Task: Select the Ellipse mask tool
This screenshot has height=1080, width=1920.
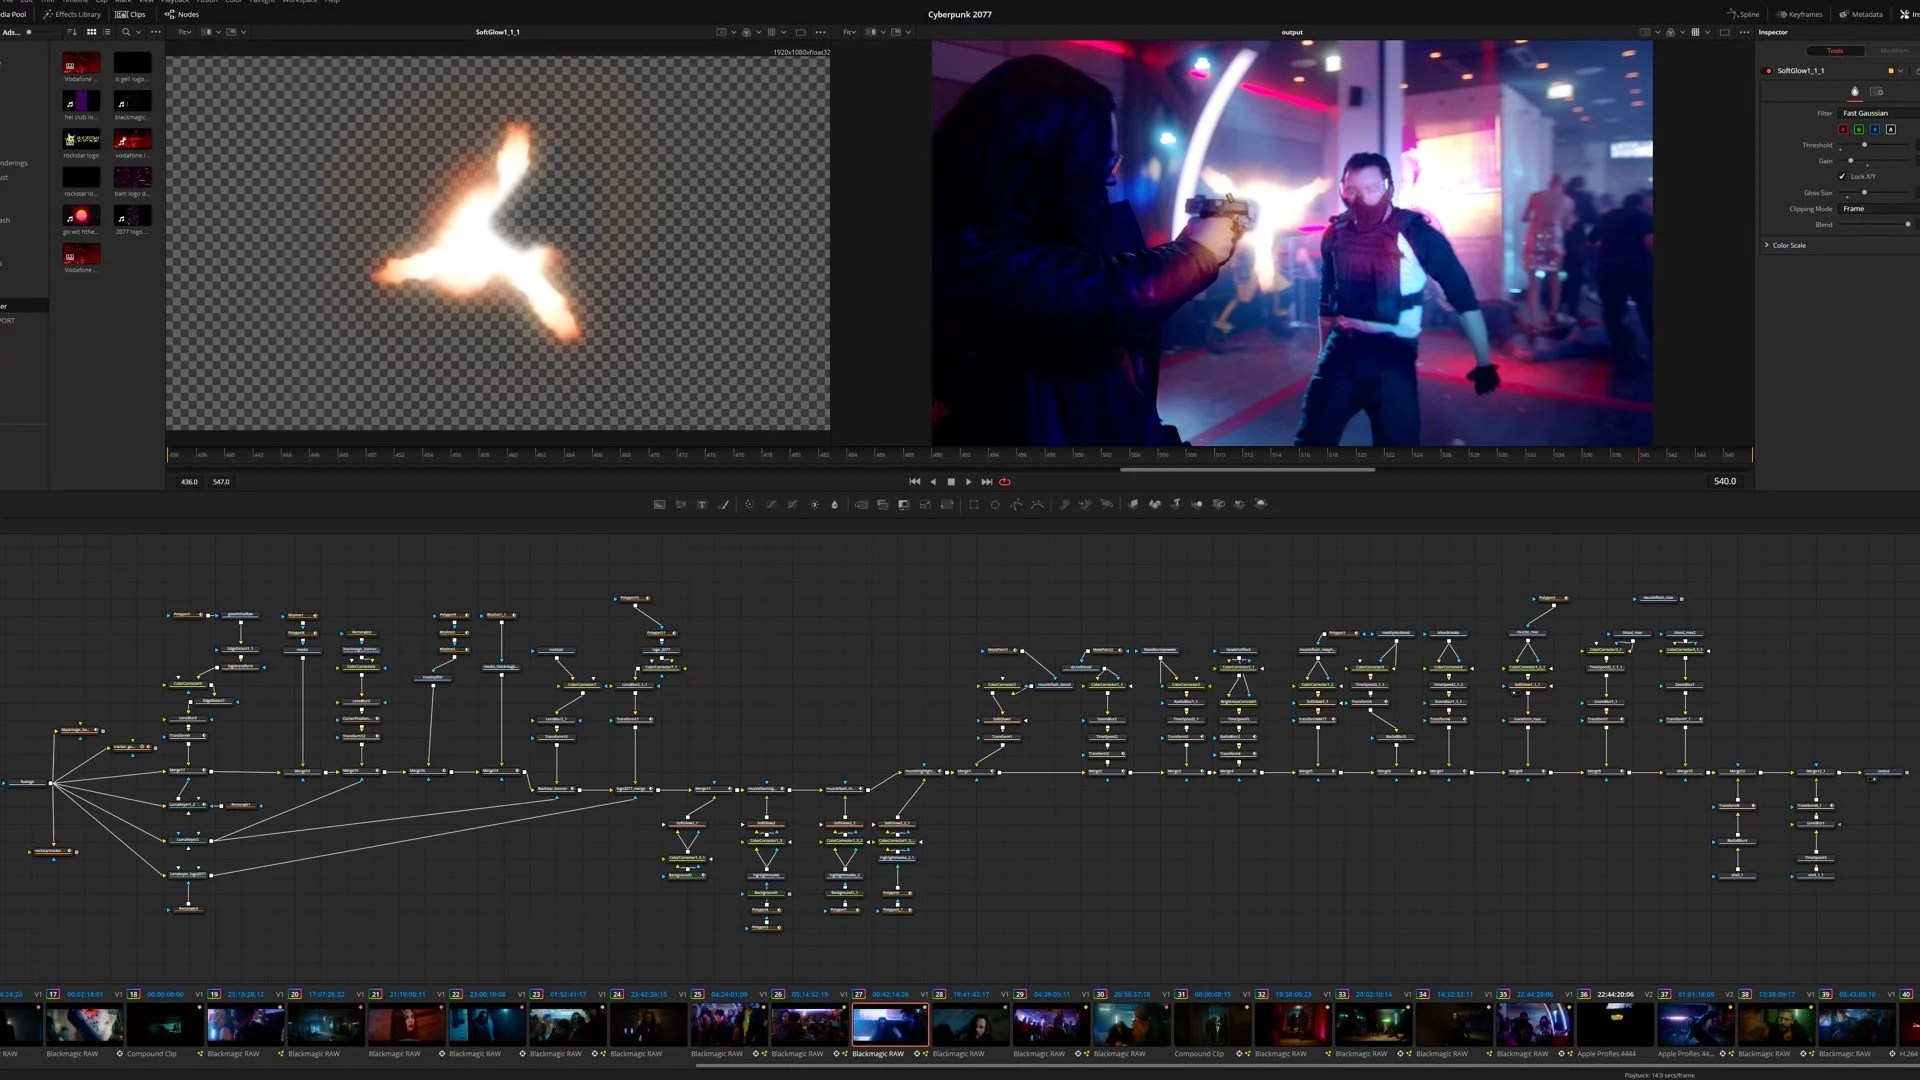Action: pos(995,504)
